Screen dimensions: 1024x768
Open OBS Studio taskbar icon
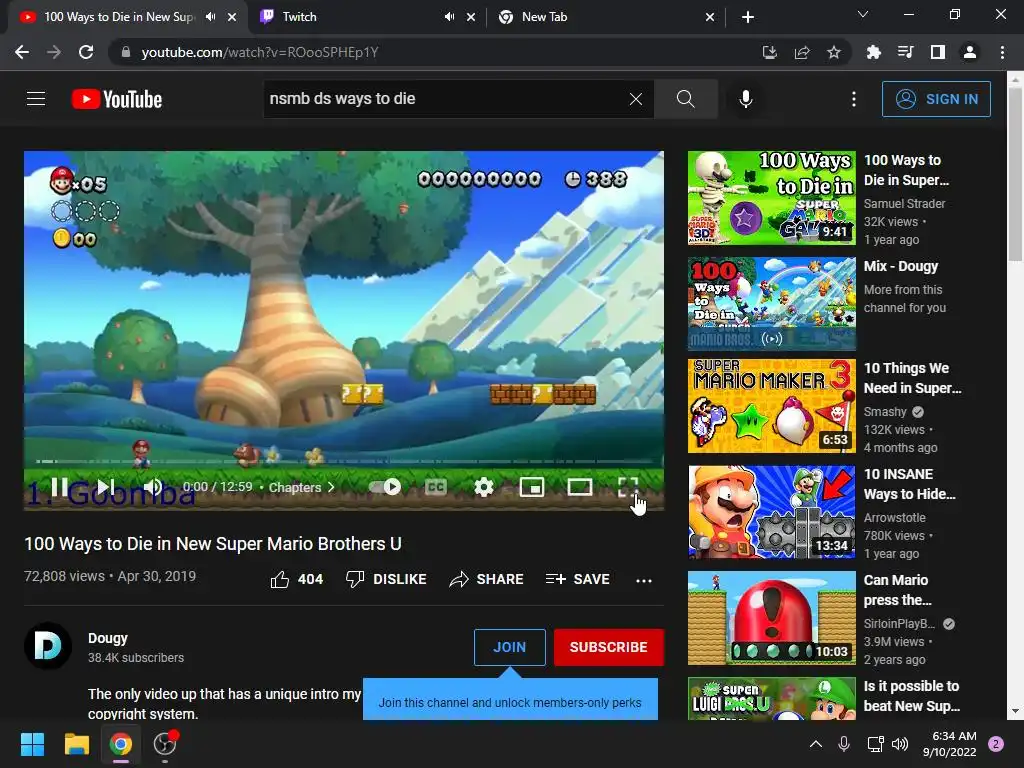tap(165, 744)
